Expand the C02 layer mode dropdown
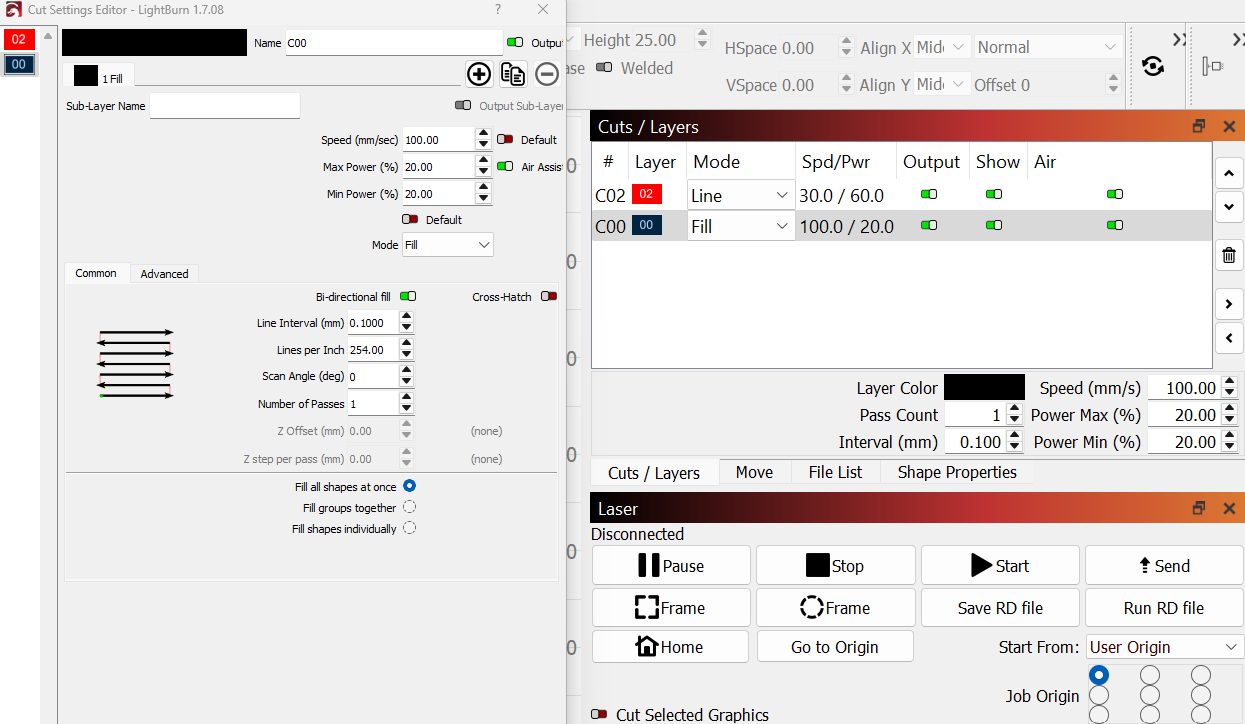Screen dimensions: 1245x724 740,196
